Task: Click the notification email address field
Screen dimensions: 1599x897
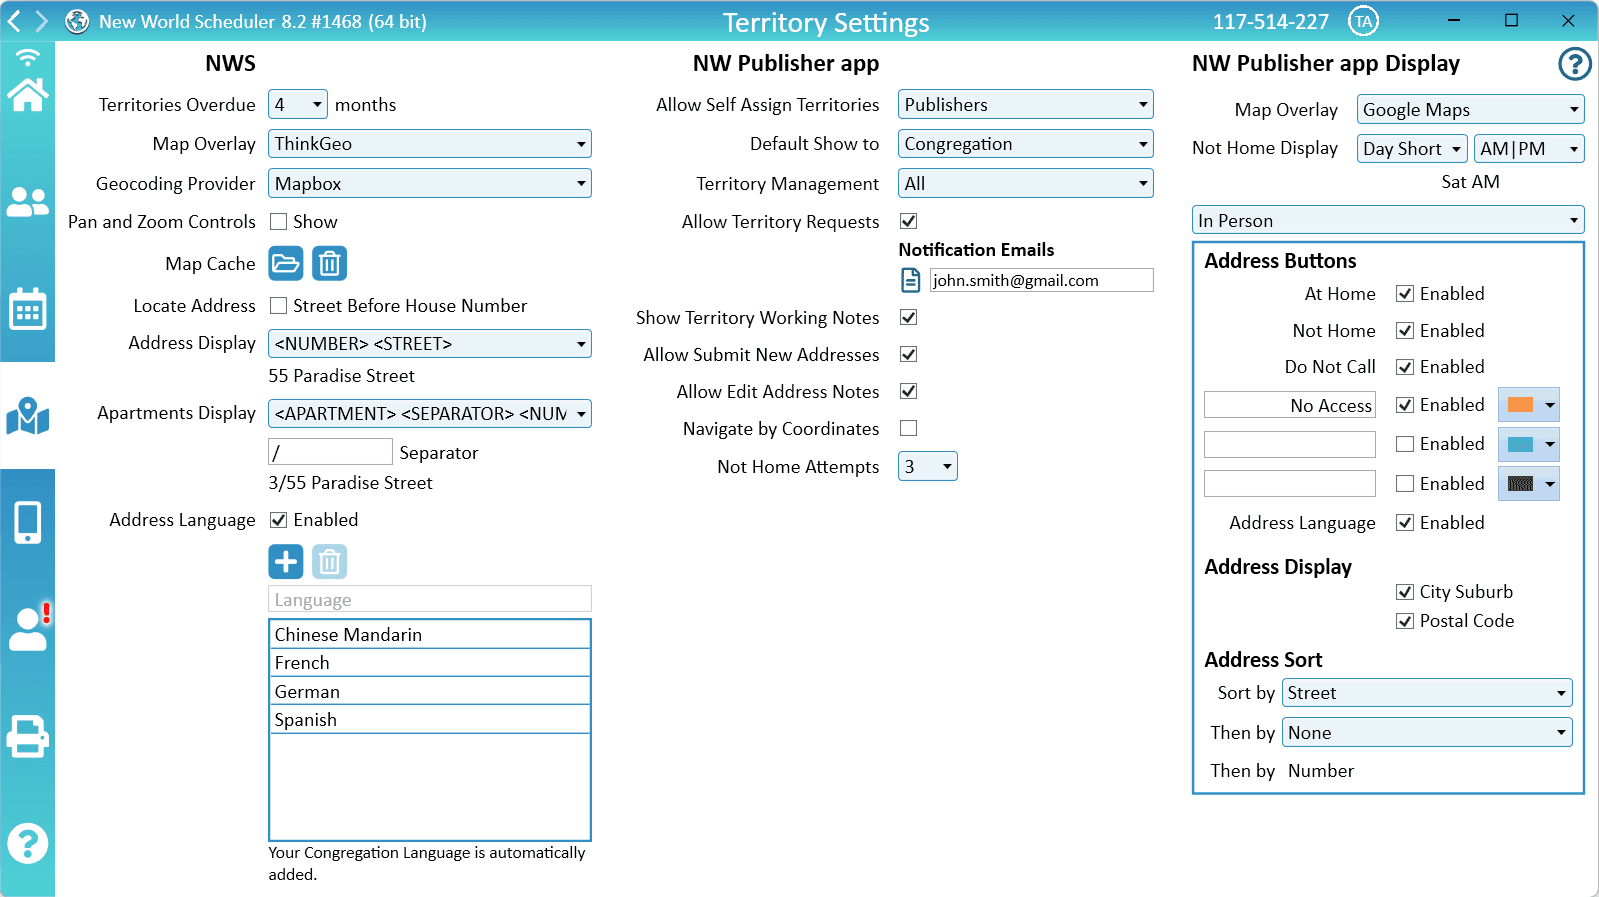Action: [x=1042, y=280]
